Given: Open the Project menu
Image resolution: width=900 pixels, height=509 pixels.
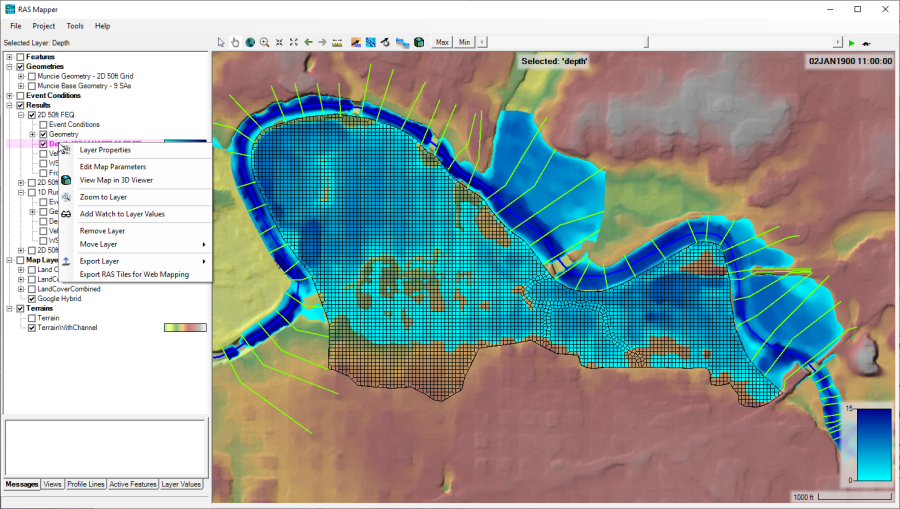Looking at the screenshot, I should [x=44, y=26].
